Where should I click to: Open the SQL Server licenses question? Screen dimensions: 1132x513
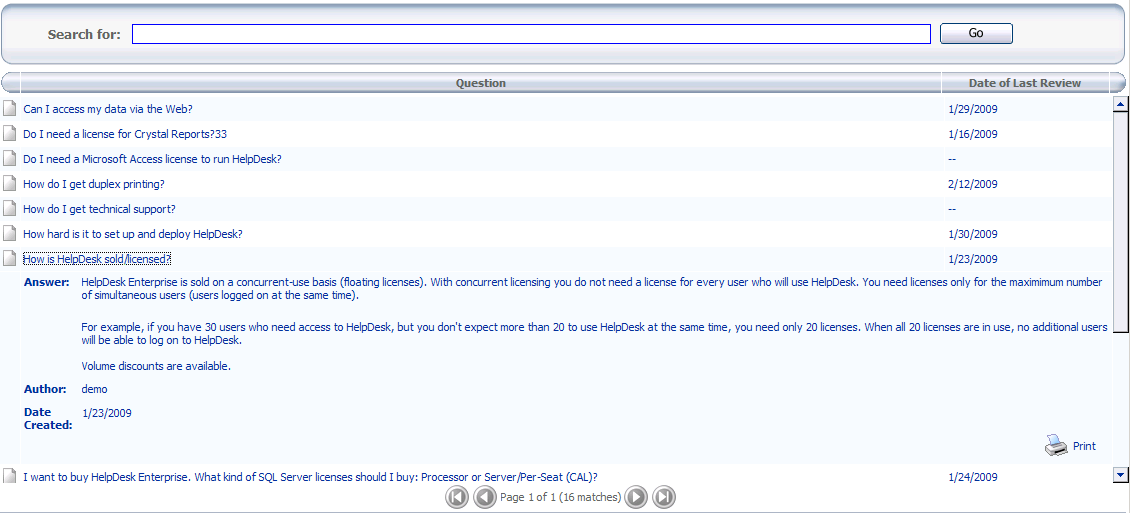click(310, 477)
